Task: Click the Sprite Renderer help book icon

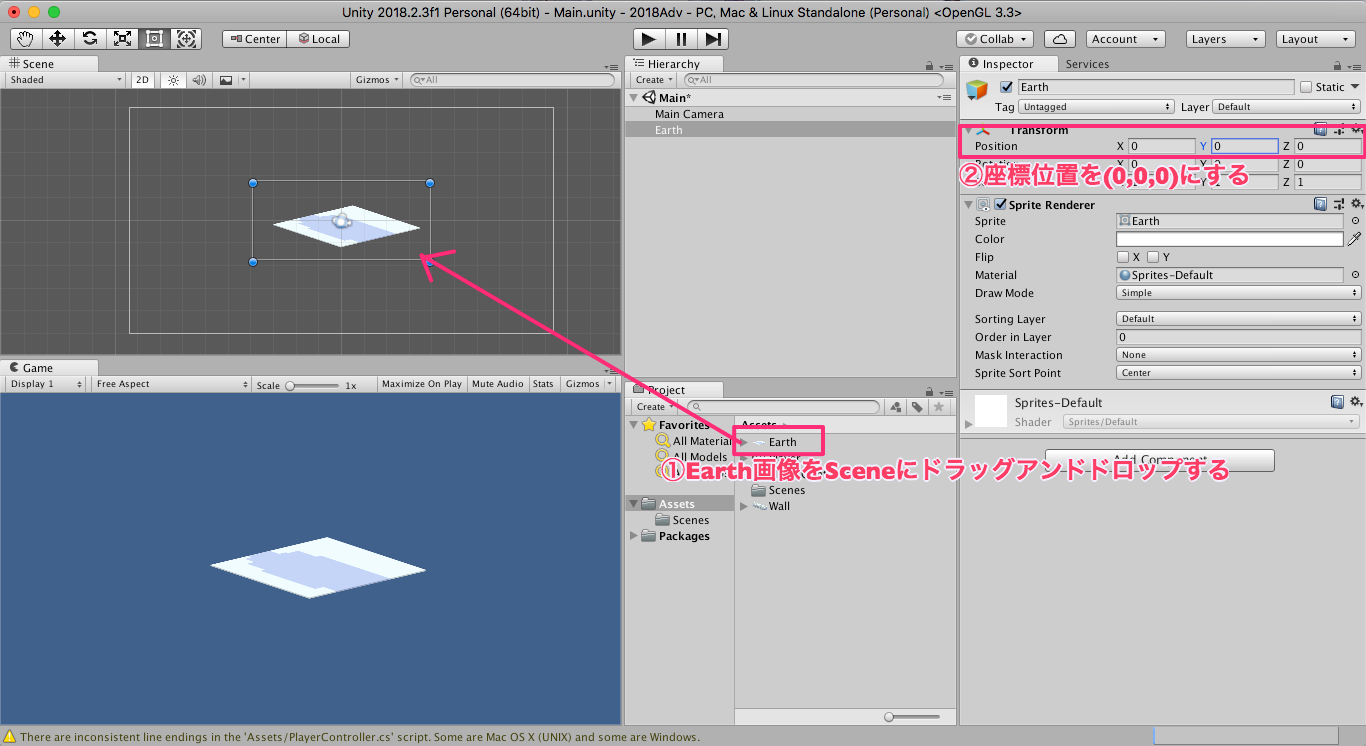Action: point(1321,204)
